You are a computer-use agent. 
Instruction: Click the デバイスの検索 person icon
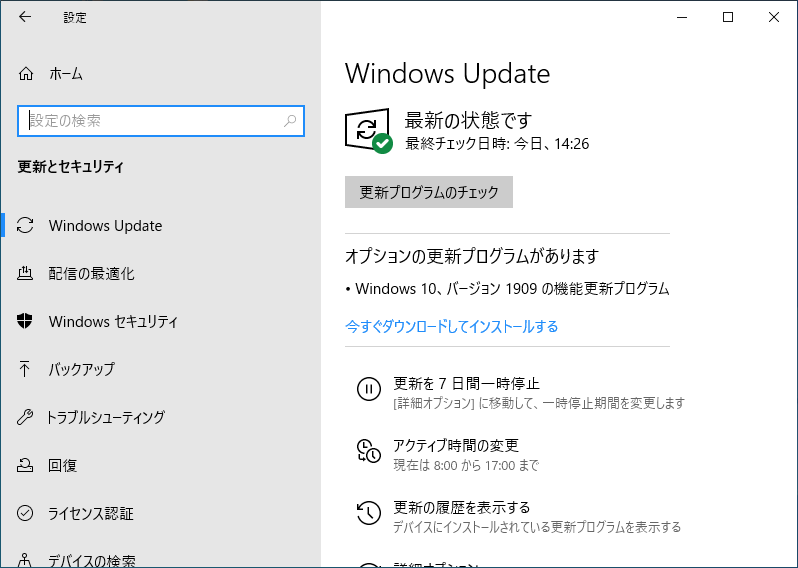pyautogui.click(x=25, y=560)
